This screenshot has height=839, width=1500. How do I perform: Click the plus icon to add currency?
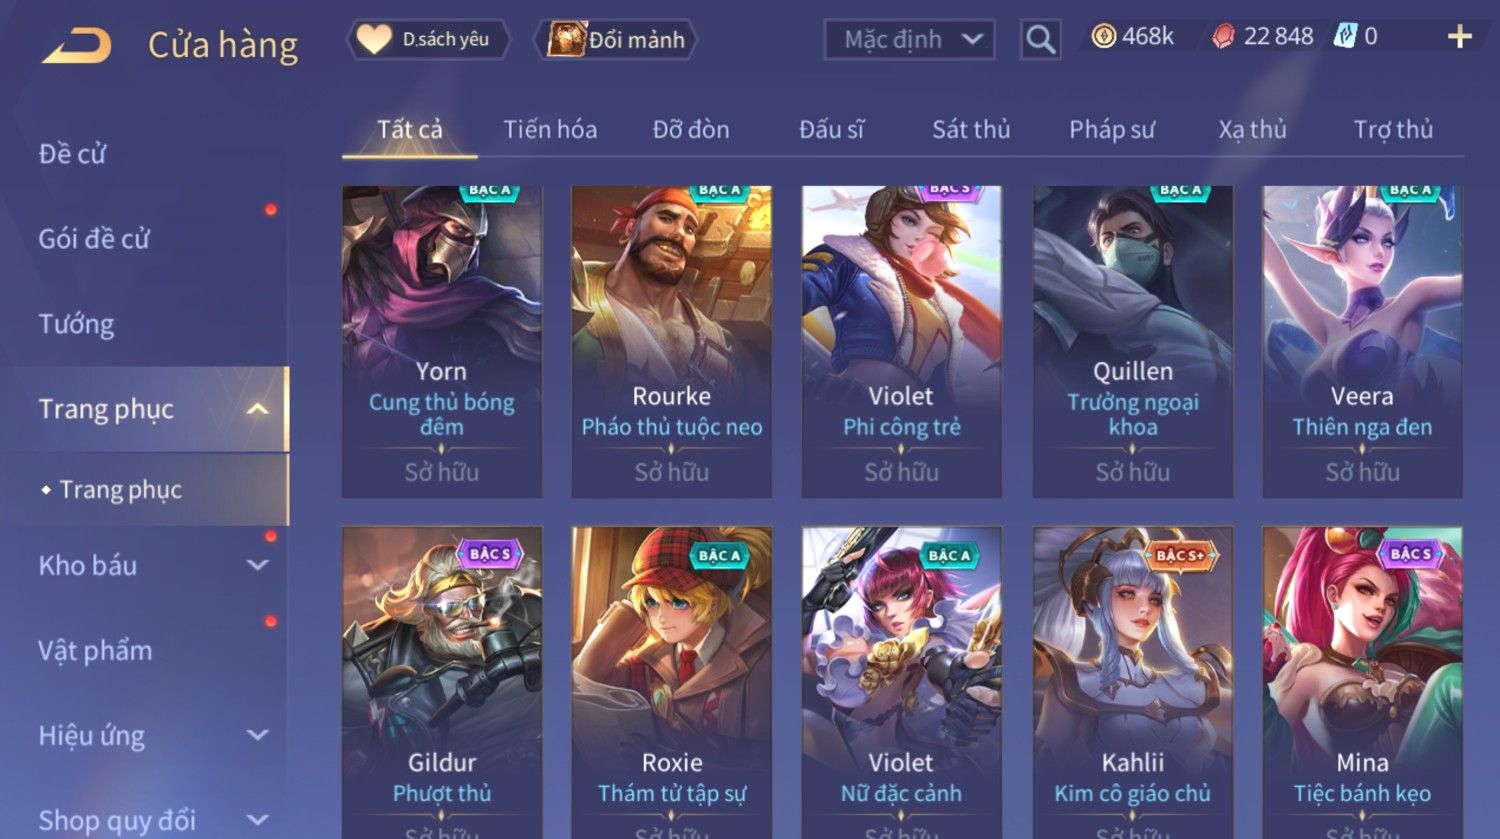pos(1460,37)
